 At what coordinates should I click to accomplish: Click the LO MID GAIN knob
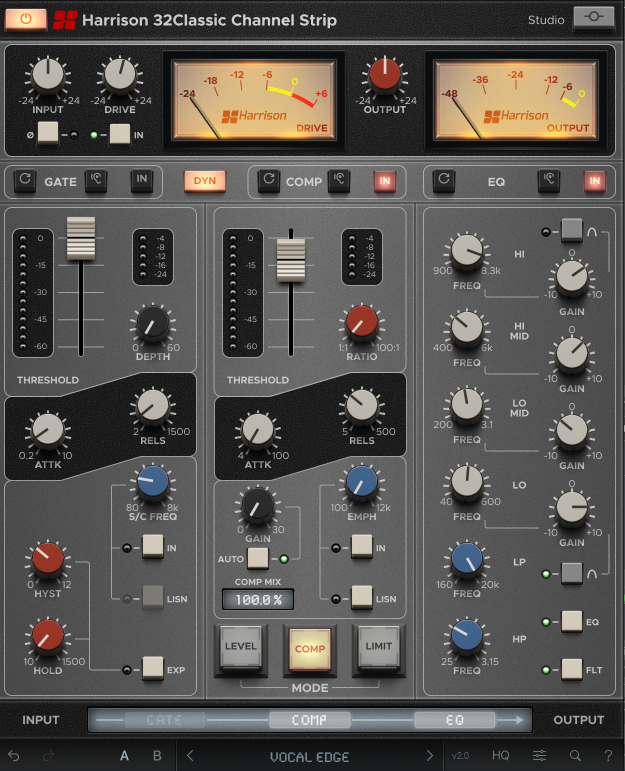click(572, 432)
